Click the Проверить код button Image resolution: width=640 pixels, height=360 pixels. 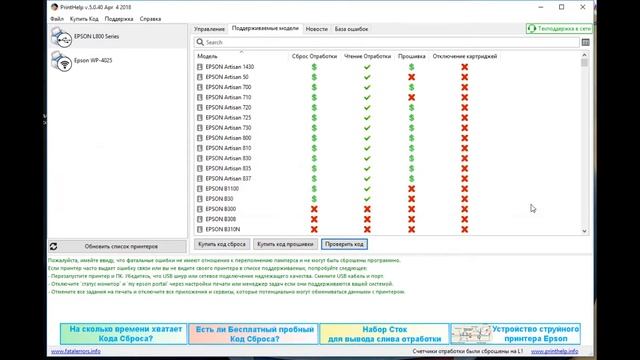344,244
